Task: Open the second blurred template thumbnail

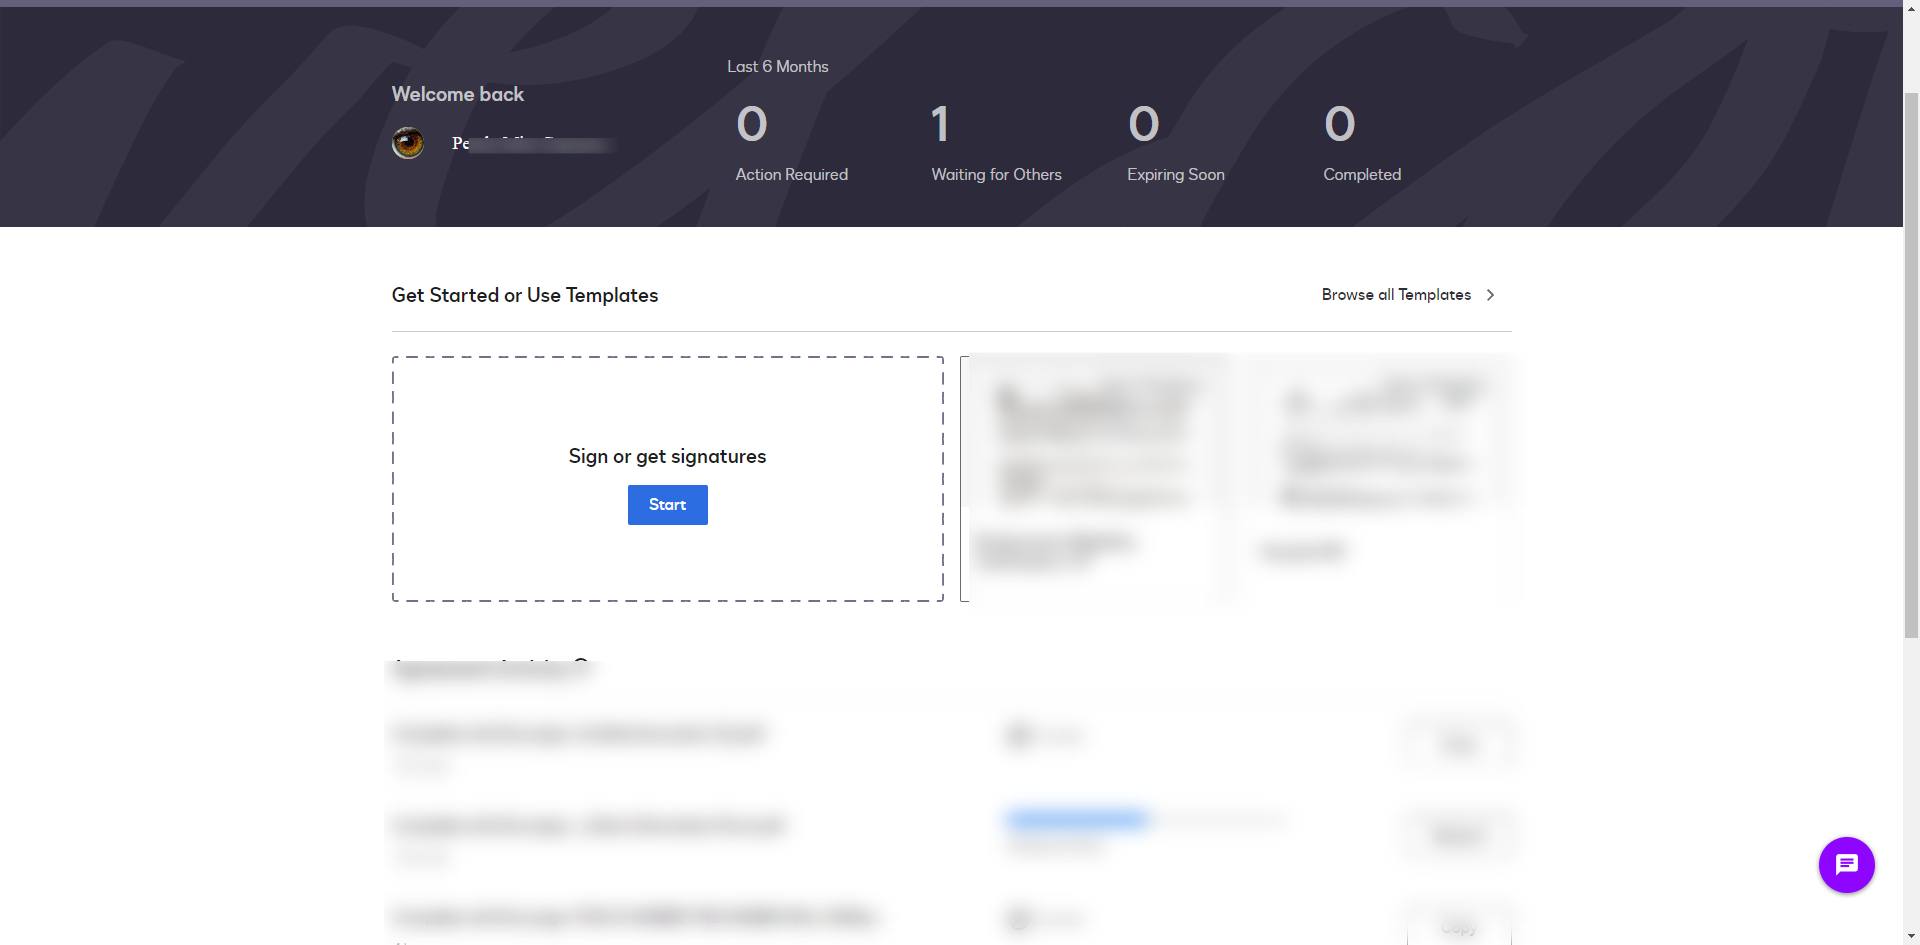Action: point(1377,477)
